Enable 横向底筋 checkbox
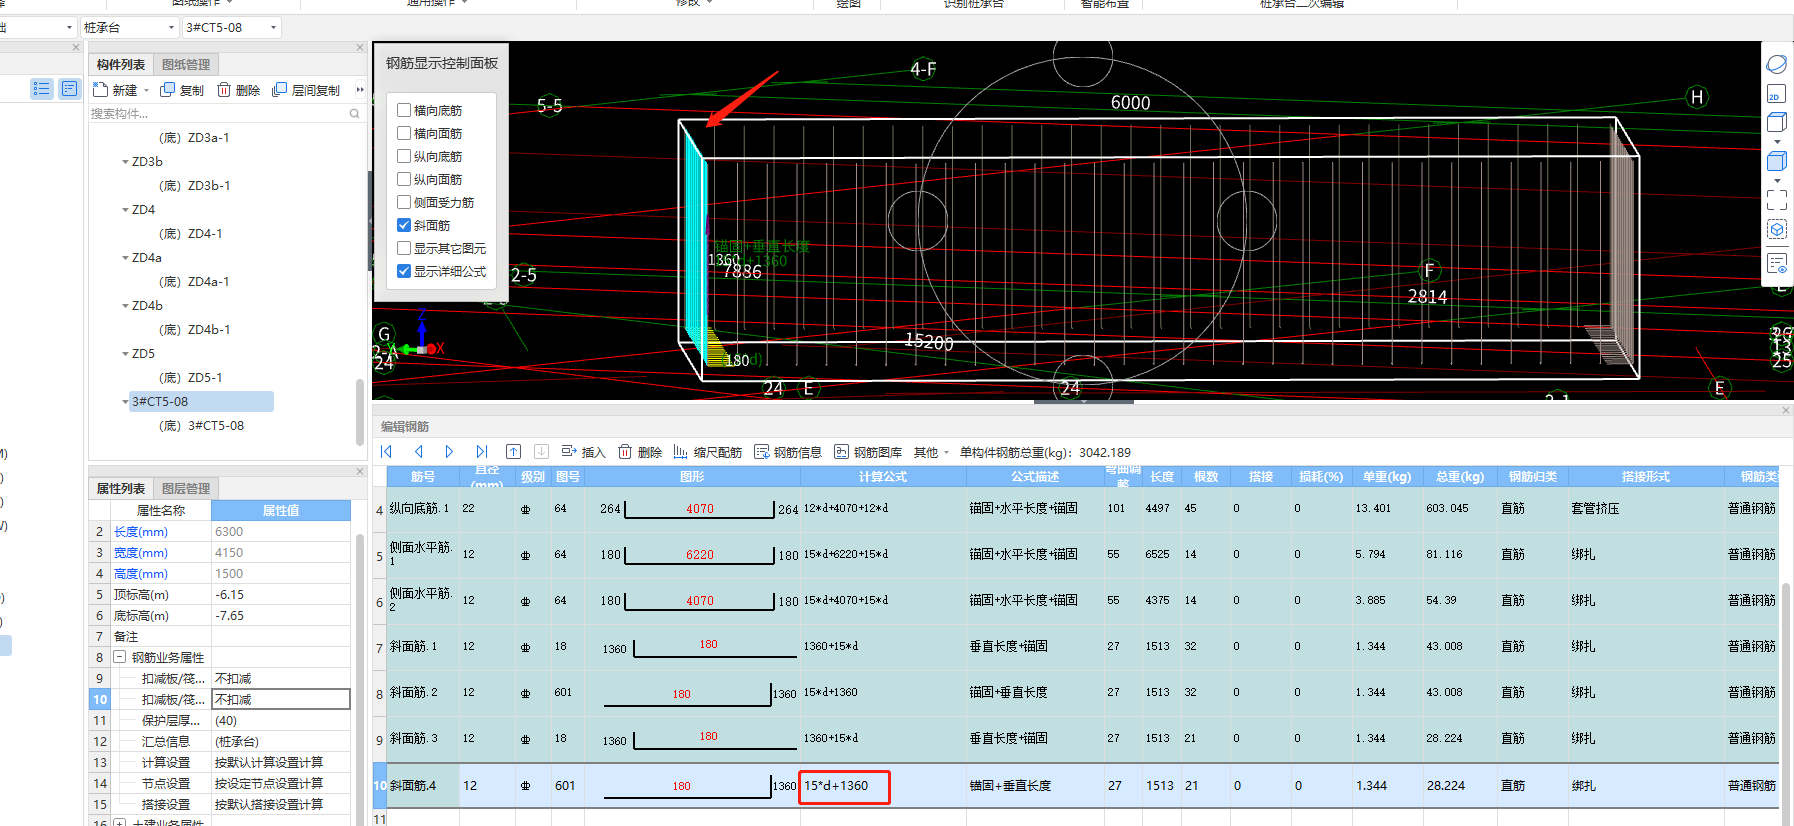 click(x=404, y=110)
